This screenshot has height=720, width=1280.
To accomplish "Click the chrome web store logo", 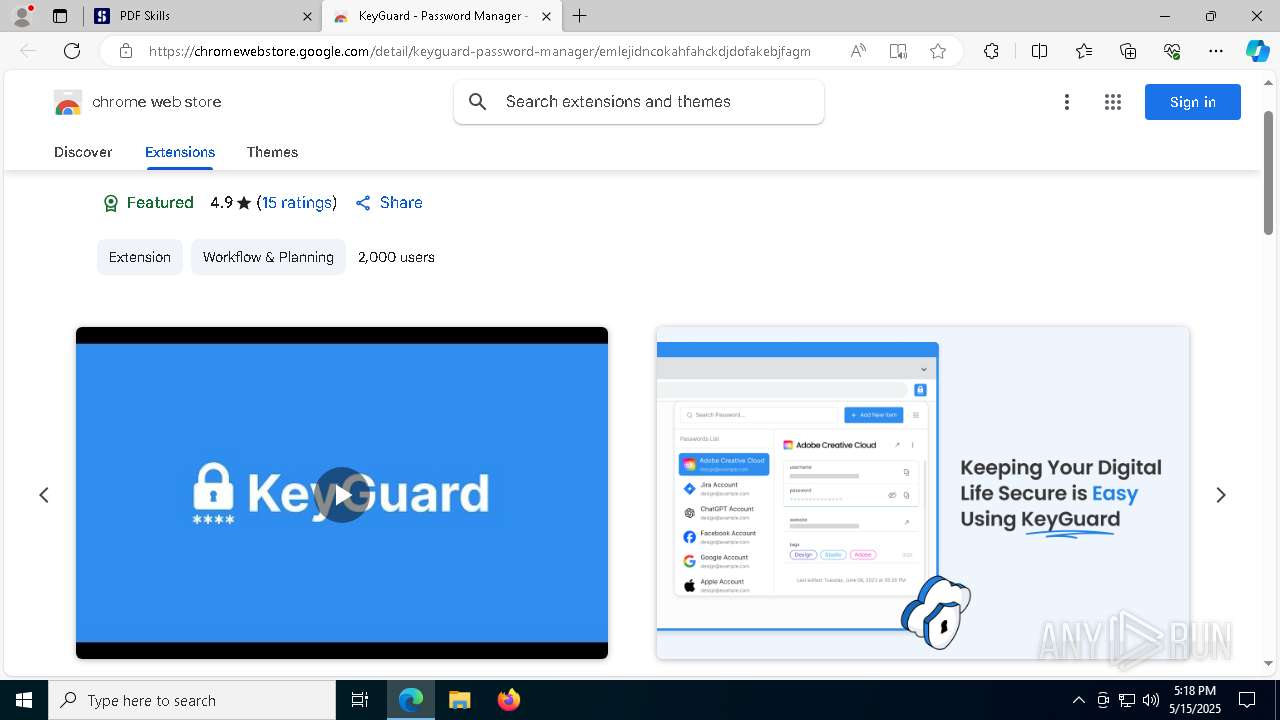I will [x=138, y=102].
